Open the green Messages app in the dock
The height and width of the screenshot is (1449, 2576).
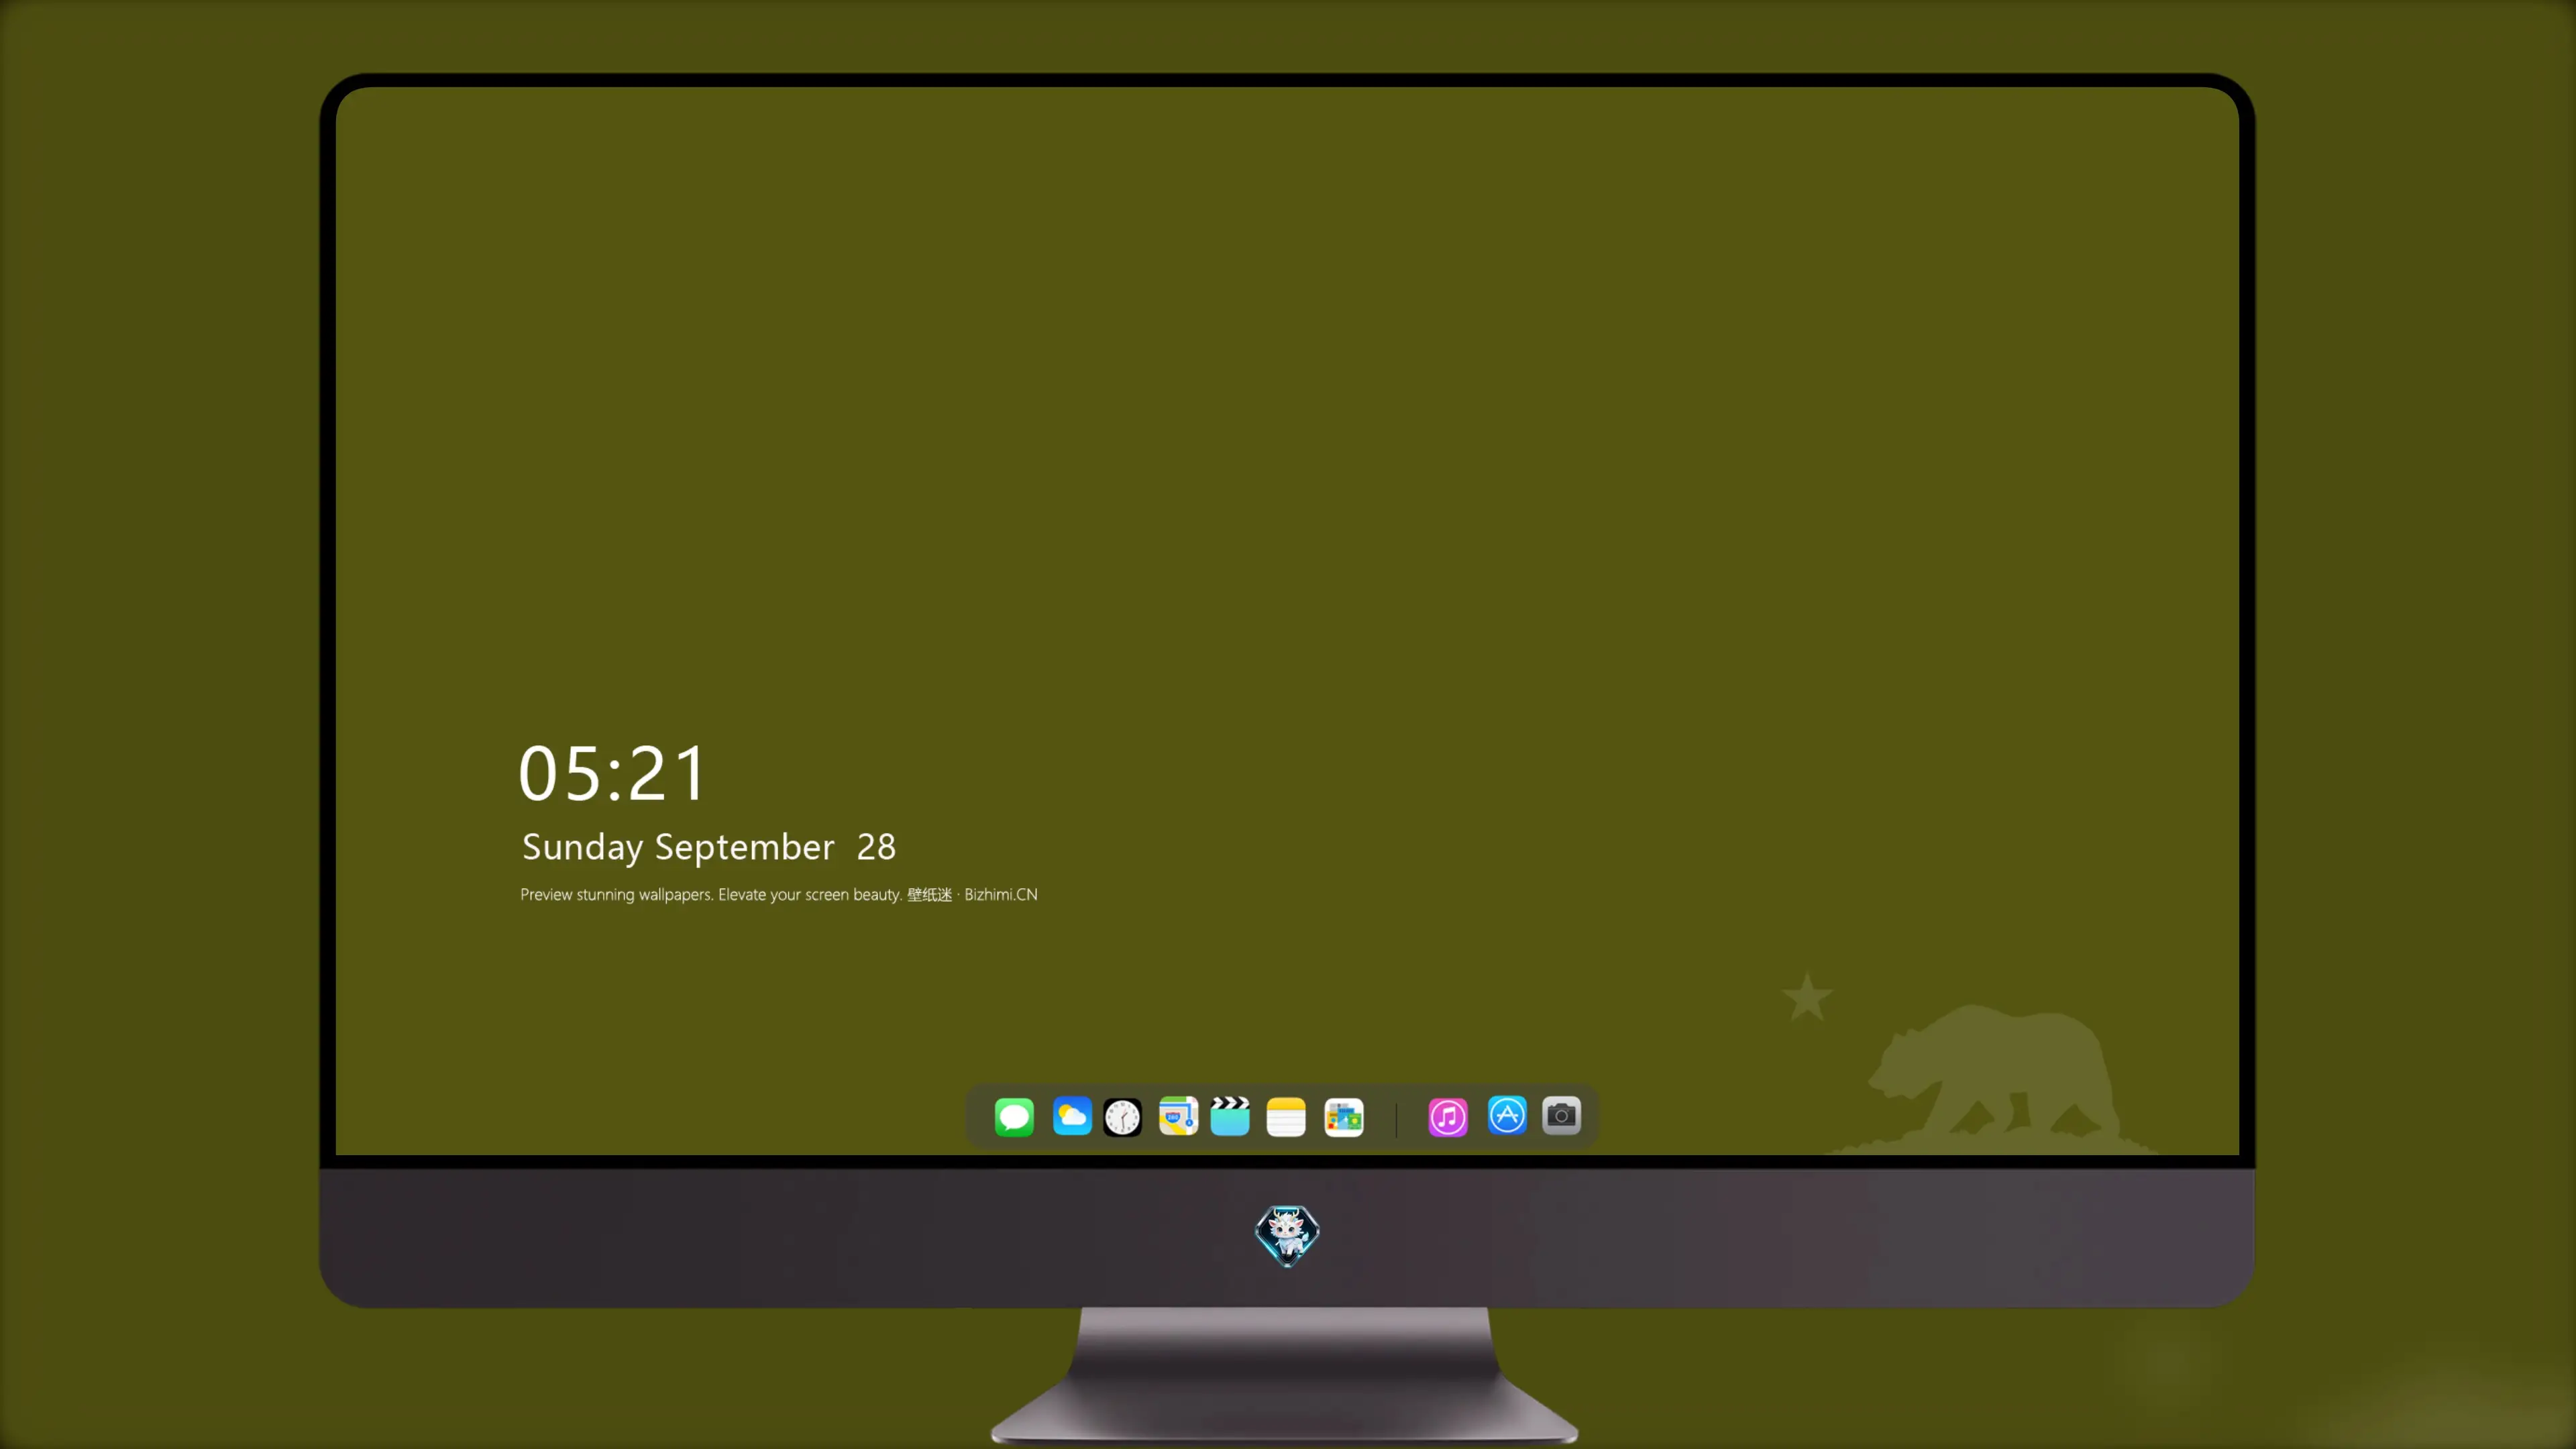tap(1014, 1116)
